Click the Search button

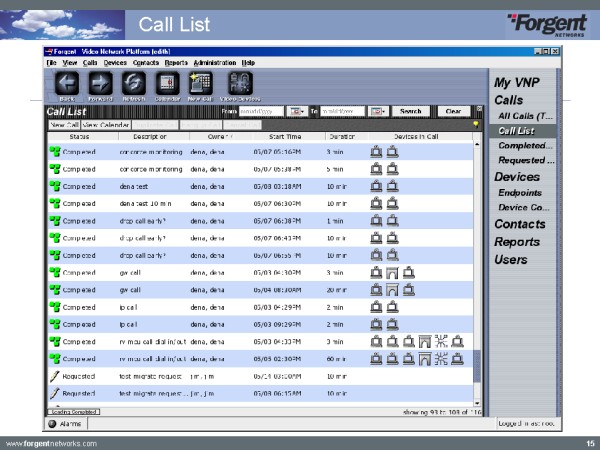click(411, 111)
